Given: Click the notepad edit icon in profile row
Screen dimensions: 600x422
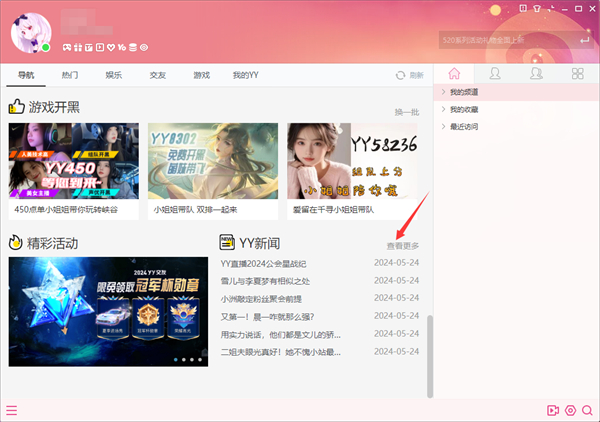Looking at the screenshot, I should pyautogui.click(x=89, y=47).
